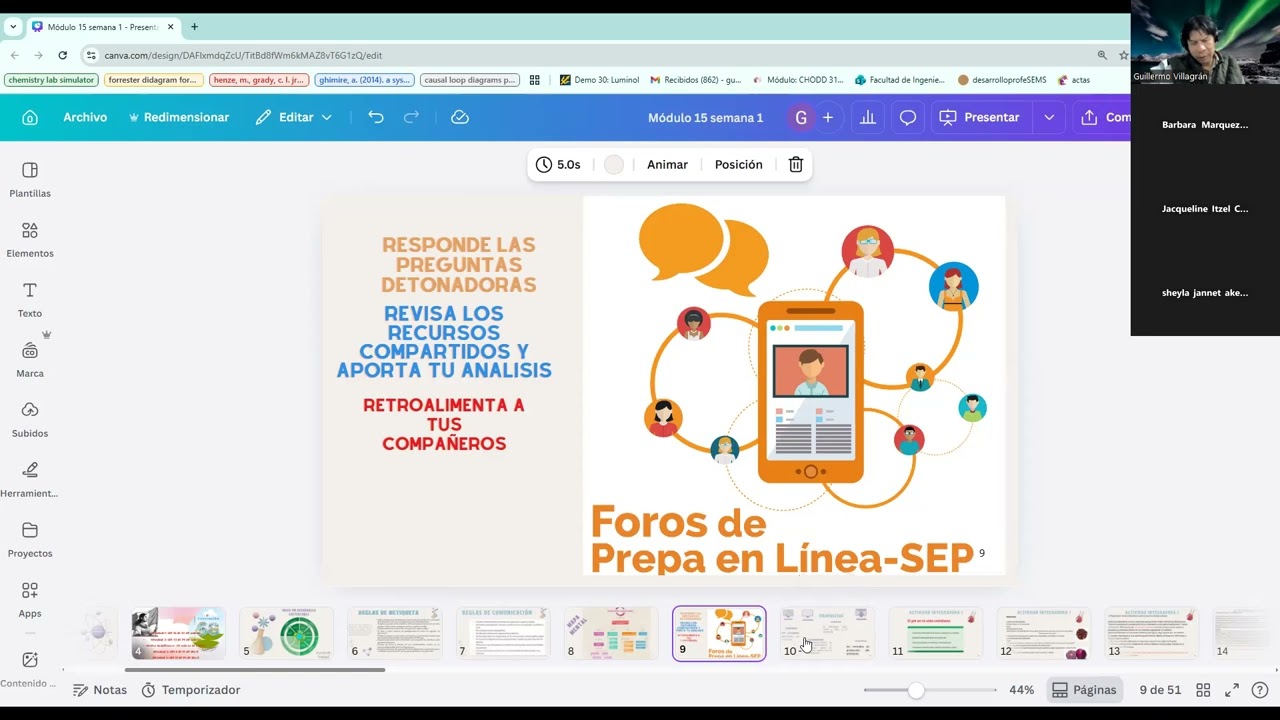Screen dimensions: 1280x720
Task: Open the grid view of pages
Action: click(1203, 690)
